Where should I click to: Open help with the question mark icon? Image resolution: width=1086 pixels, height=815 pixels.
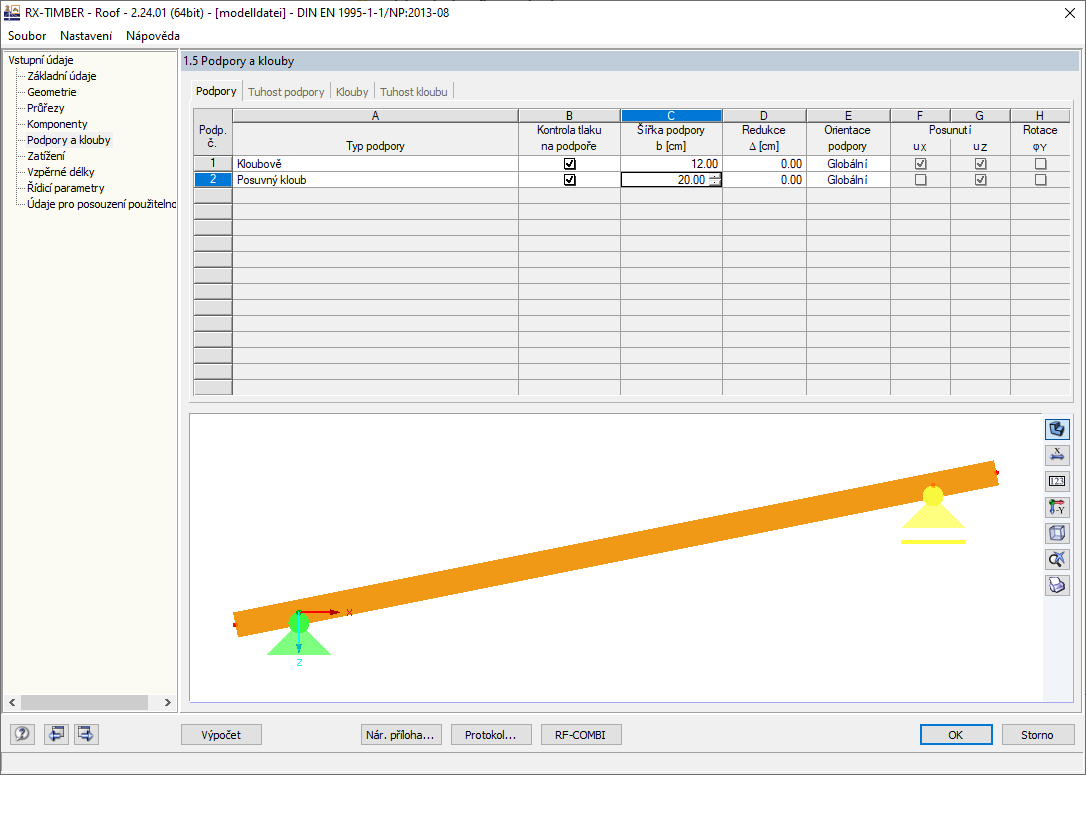point(22,734)
